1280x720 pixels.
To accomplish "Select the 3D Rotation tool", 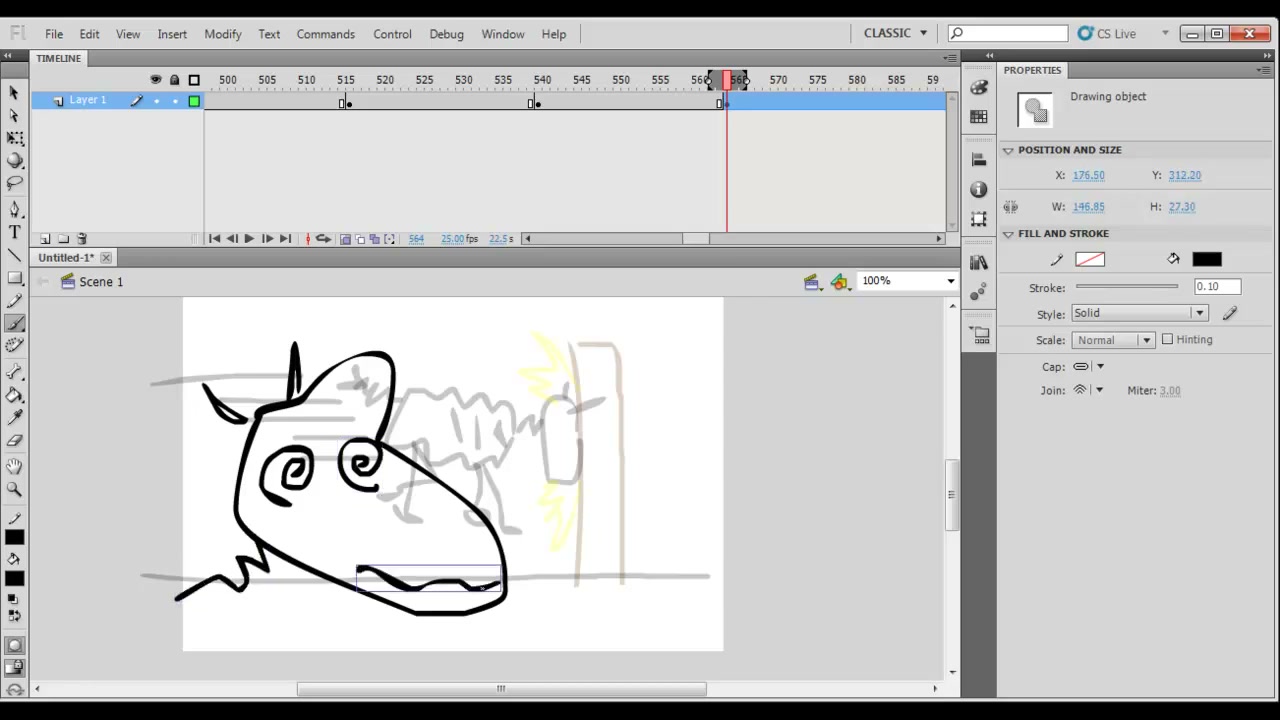I will coord(14,160).
